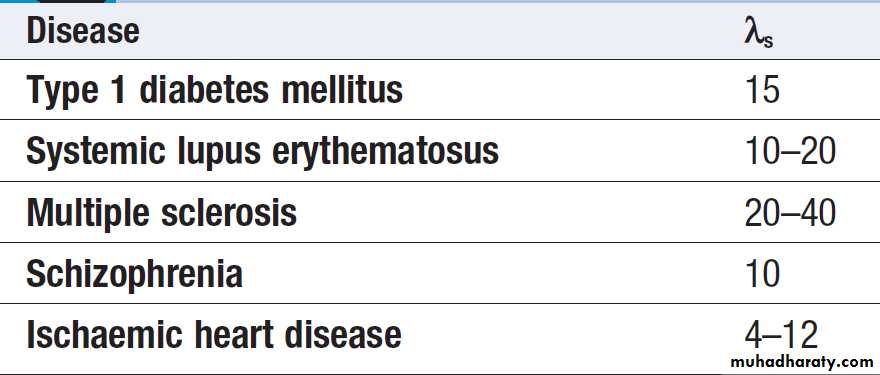Select the Schizophrenia row label
Screen dimensions: 880x375
(x=134, y=275)
